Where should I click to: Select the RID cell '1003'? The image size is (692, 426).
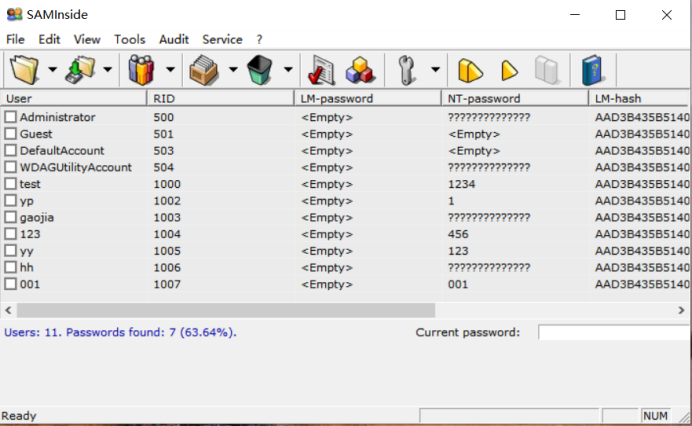[x=167, y=217]
